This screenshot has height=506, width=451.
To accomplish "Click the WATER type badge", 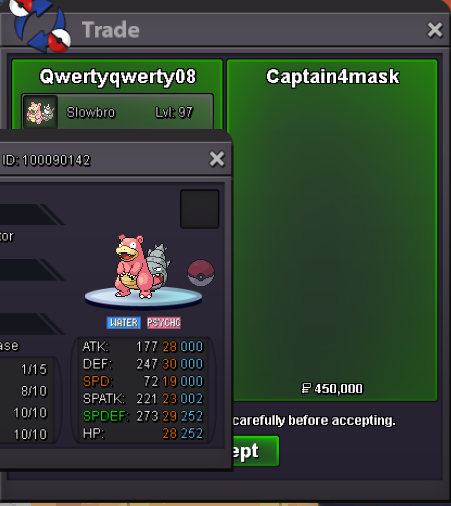I will click(x=124, y=323).
